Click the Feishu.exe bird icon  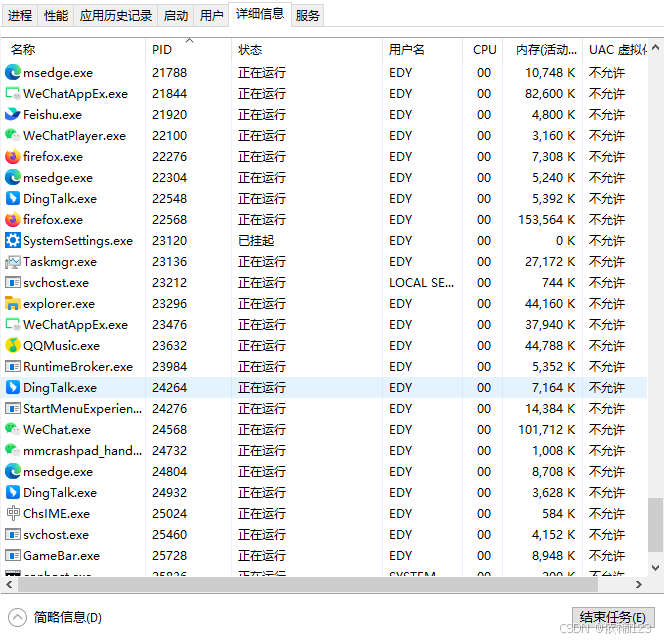[13, 114]
